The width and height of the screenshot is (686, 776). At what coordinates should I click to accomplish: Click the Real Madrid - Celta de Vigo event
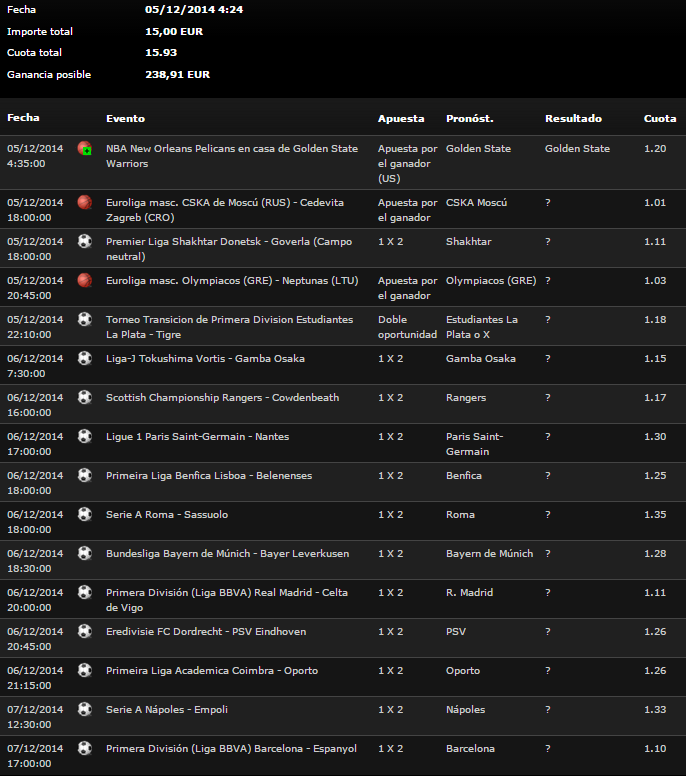tap(227, 600)
